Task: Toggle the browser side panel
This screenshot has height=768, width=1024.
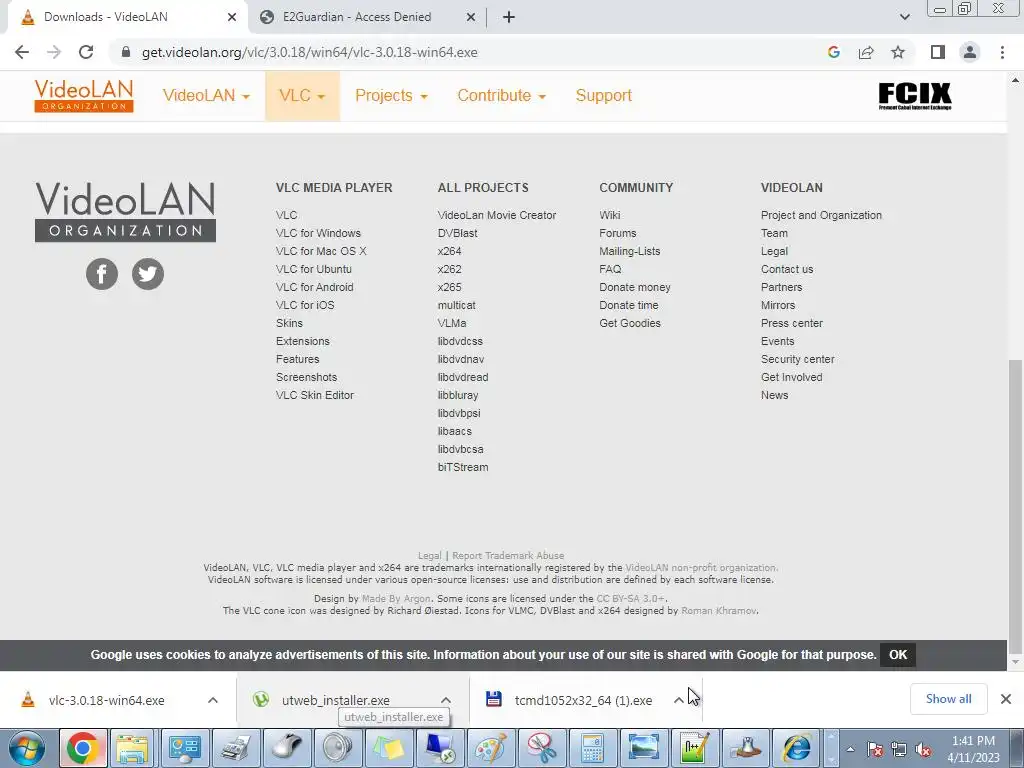Action: click(x=938, y=52)
